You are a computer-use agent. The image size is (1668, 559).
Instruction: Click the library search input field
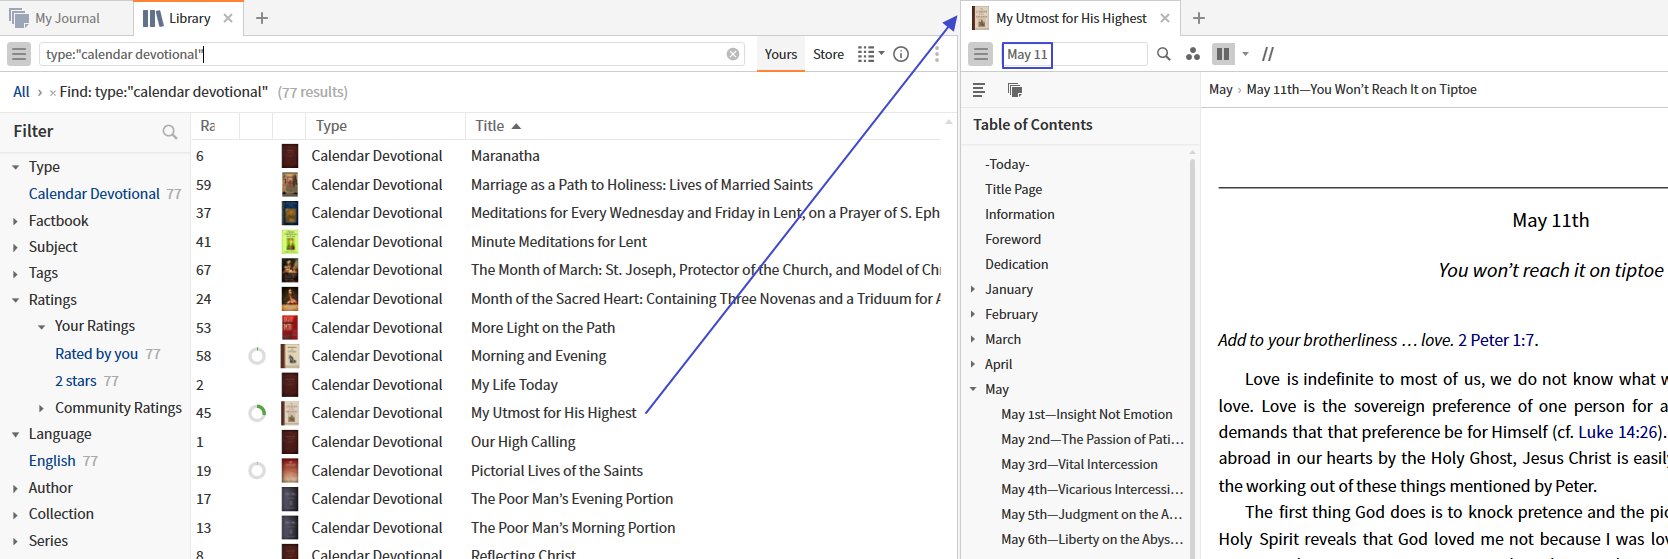(390, 54)
